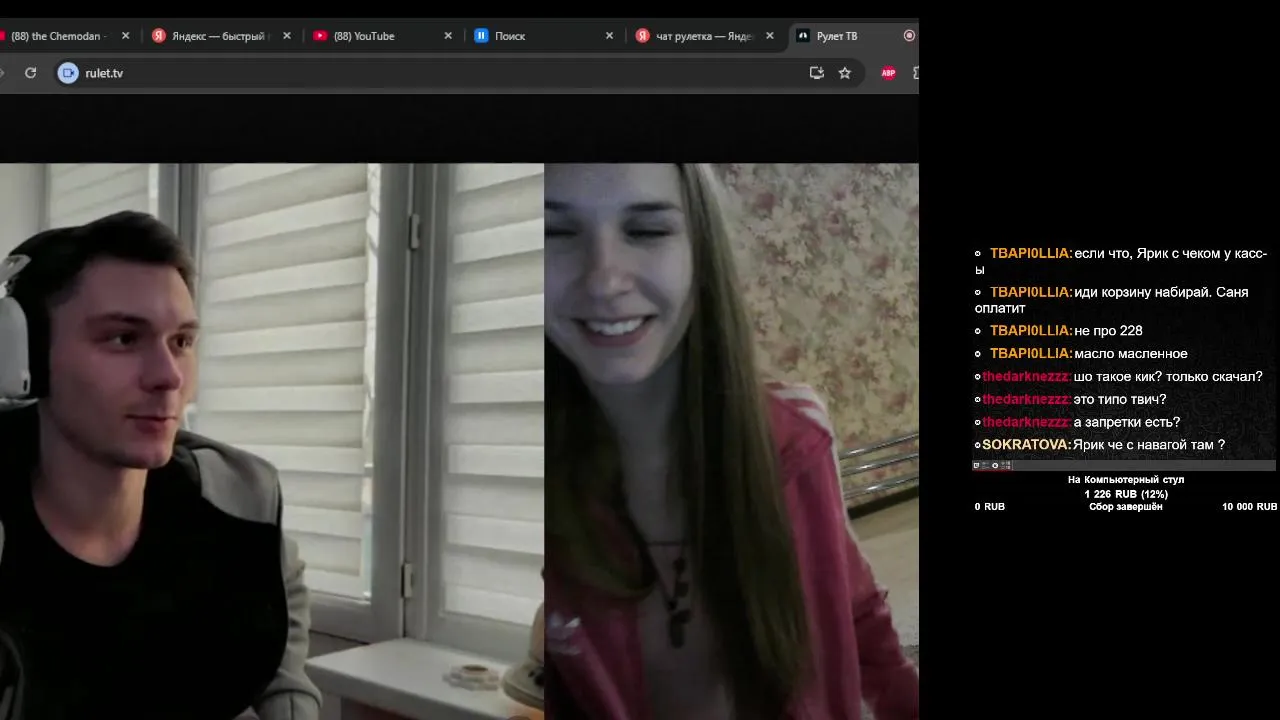
Task: Click the 'Сбор завершён' status text
Action: click(1126, 507)
